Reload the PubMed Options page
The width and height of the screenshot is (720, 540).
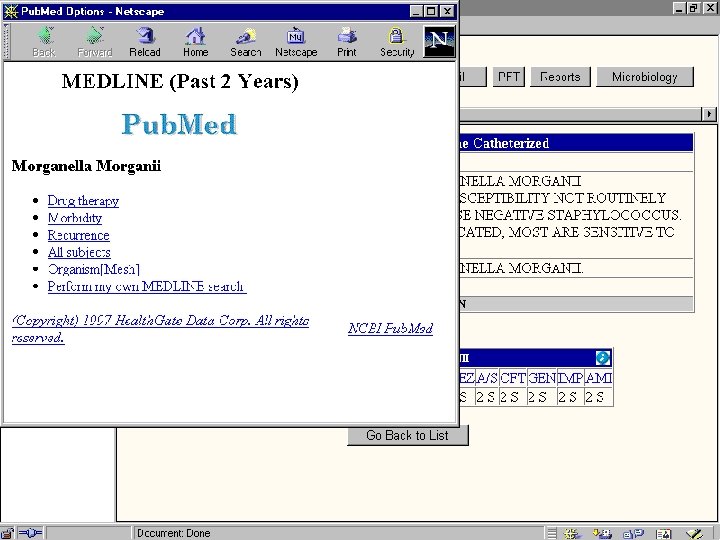click(145, 42)
